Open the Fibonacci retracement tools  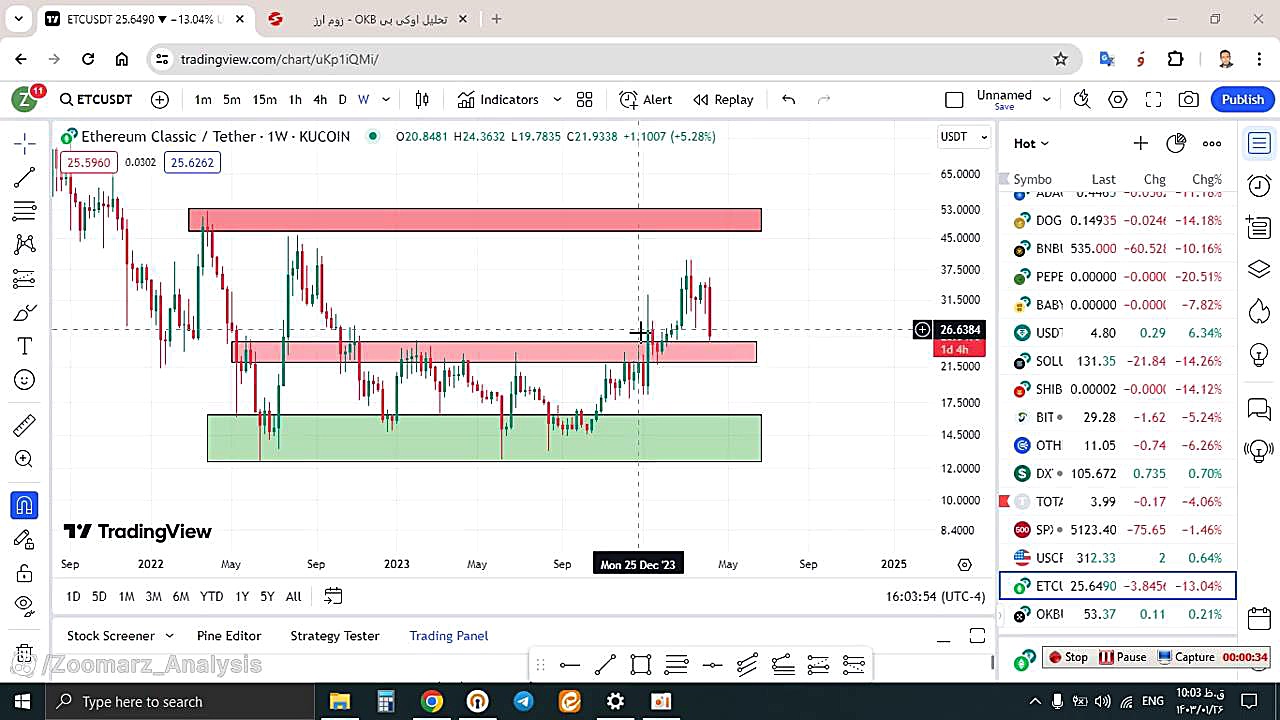pyautogui.click(x=25, y=211)
